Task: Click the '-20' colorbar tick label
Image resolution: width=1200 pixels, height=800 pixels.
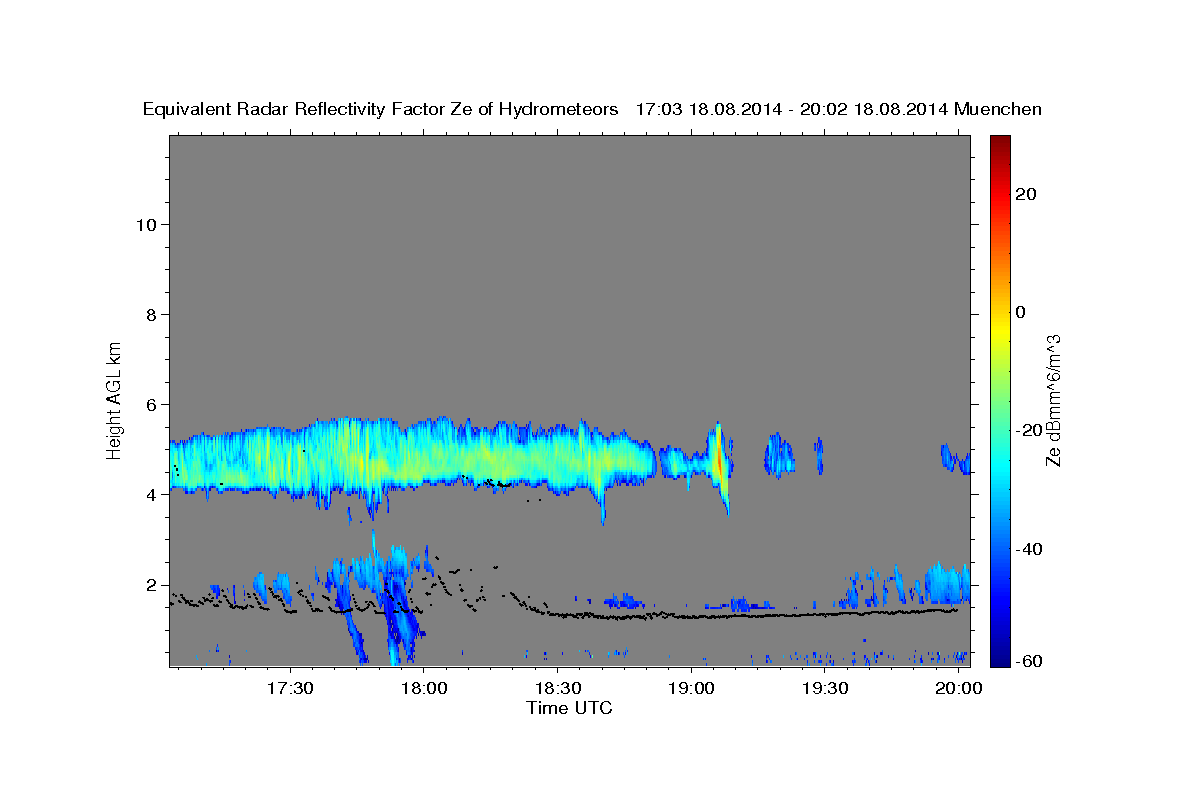Action: pyautogui.click(x=1027, y=431)
